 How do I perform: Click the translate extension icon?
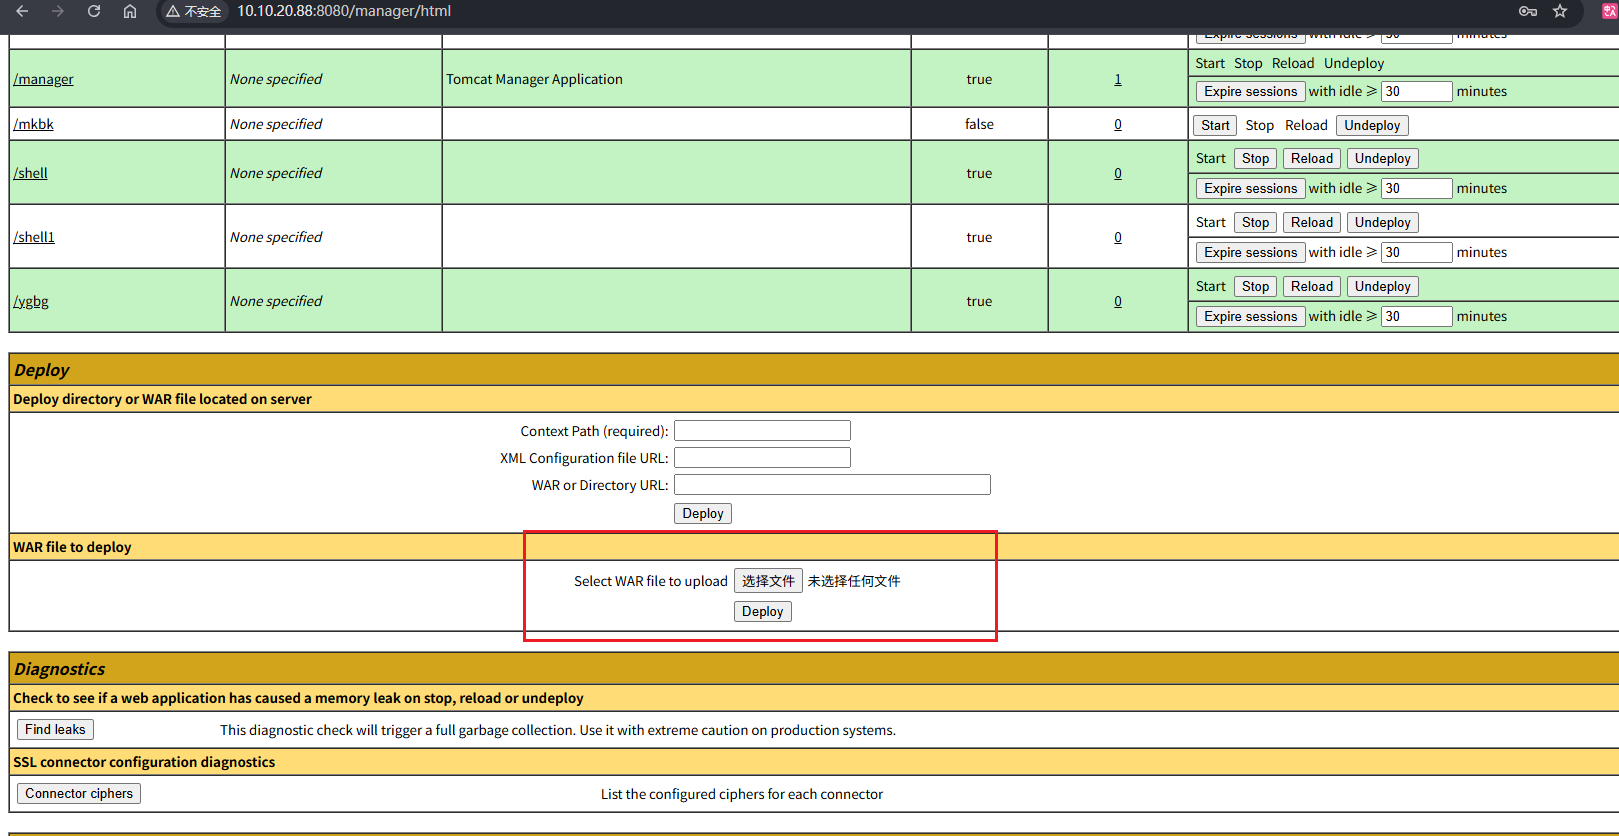pyautogui.click(x=1609, y=11)
